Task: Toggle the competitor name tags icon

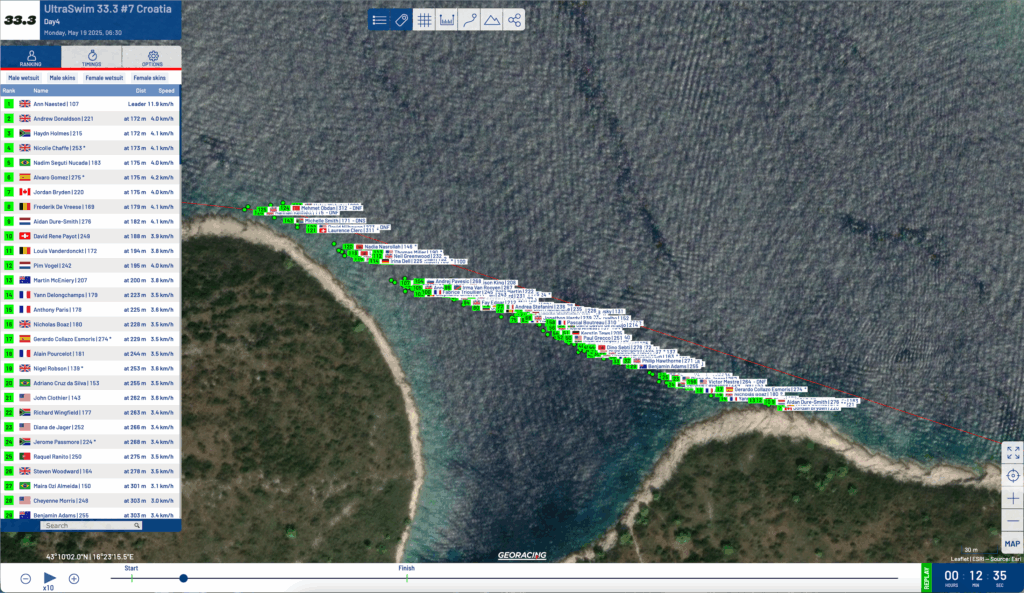Action: click(402, 20)
